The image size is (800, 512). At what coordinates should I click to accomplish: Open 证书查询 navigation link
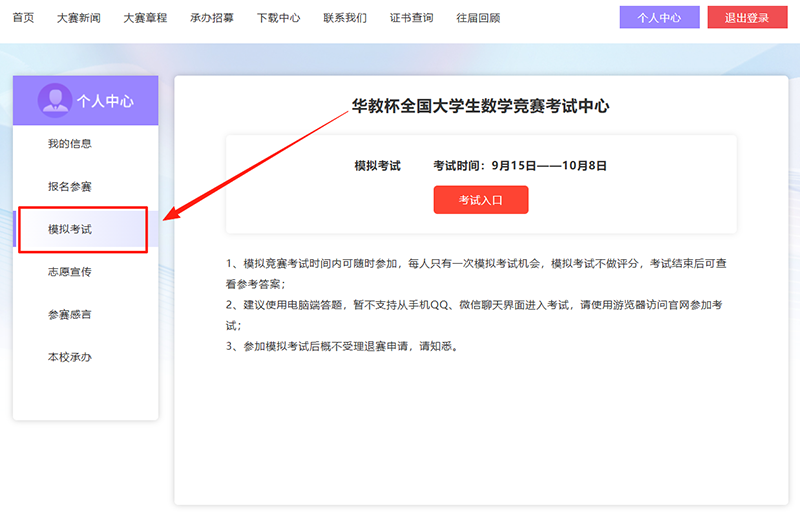[412, 18]
